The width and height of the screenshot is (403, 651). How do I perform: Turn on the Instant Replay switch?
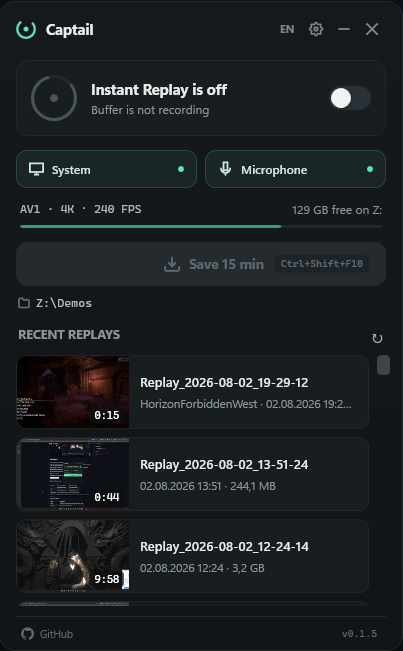click(350, 98)
